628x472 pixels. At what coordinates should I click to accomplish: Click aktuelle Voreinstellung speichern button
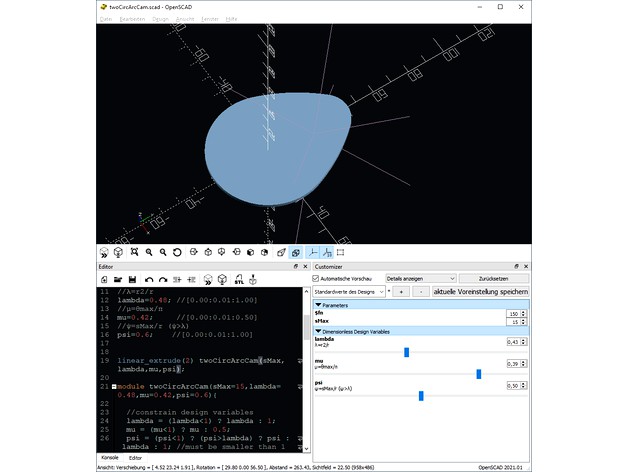click(480, 292)
